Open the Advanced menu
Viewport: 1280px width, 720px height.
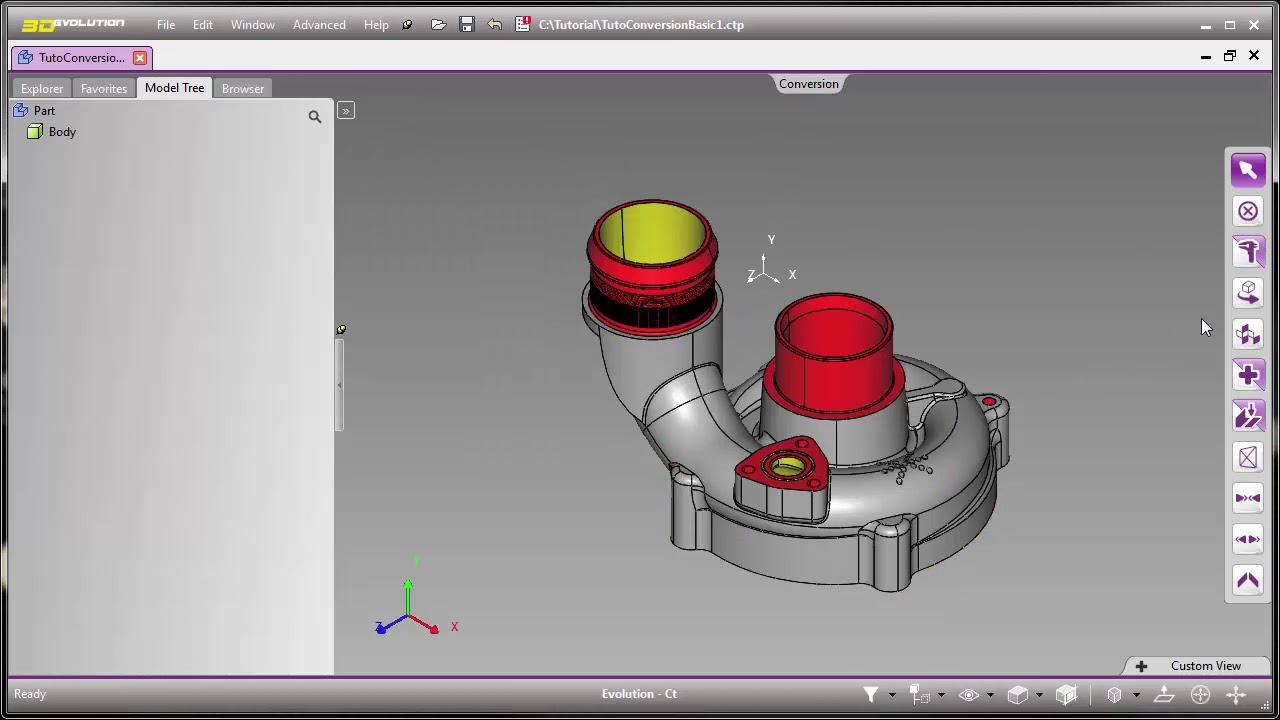tap(319, 25)
